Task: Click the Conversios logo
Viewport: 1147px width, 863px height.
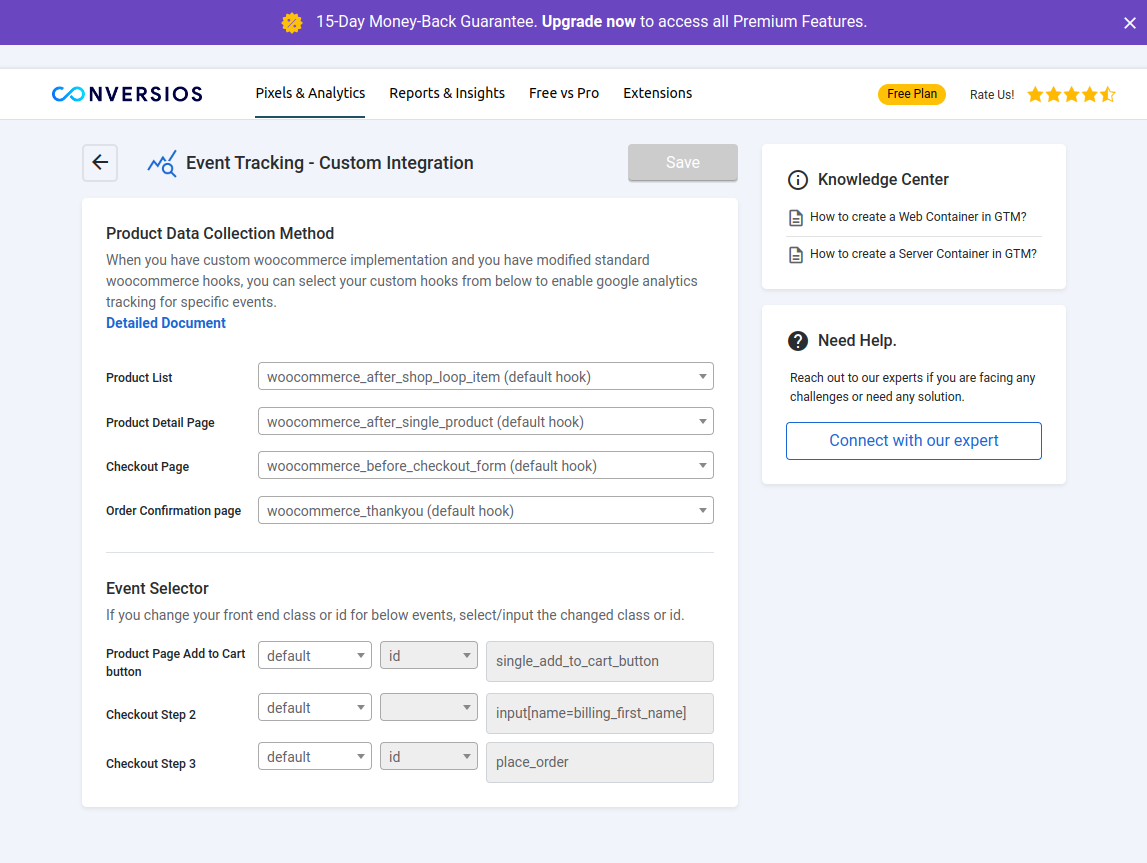Action: pos(127,94)
